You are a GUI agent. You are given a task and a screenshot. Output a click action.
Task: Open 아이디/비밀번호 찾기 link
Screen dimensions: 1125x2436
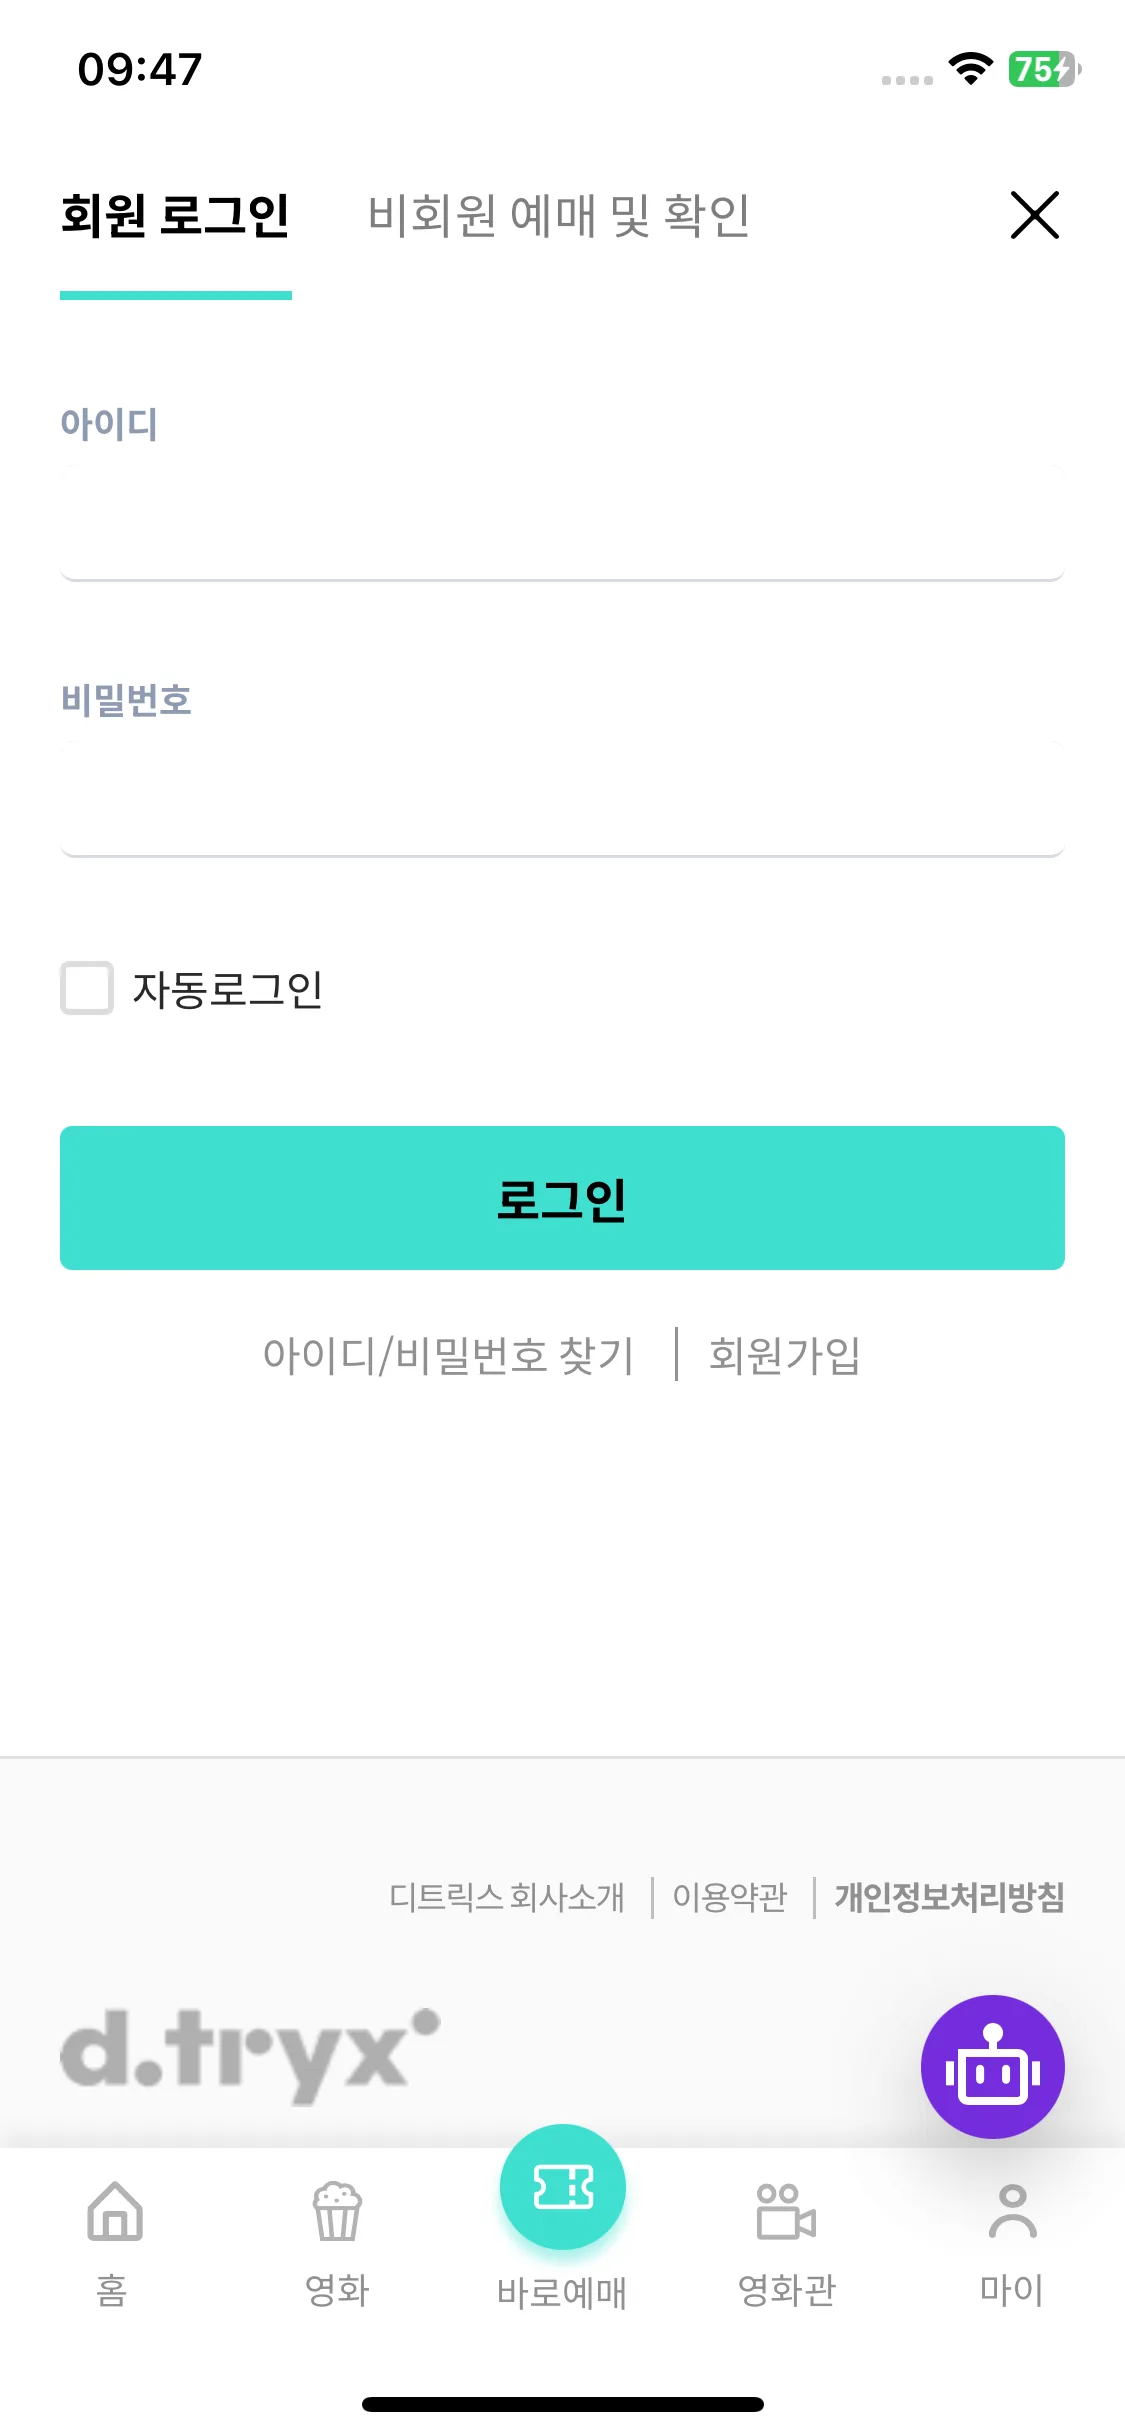point(449,1356)
